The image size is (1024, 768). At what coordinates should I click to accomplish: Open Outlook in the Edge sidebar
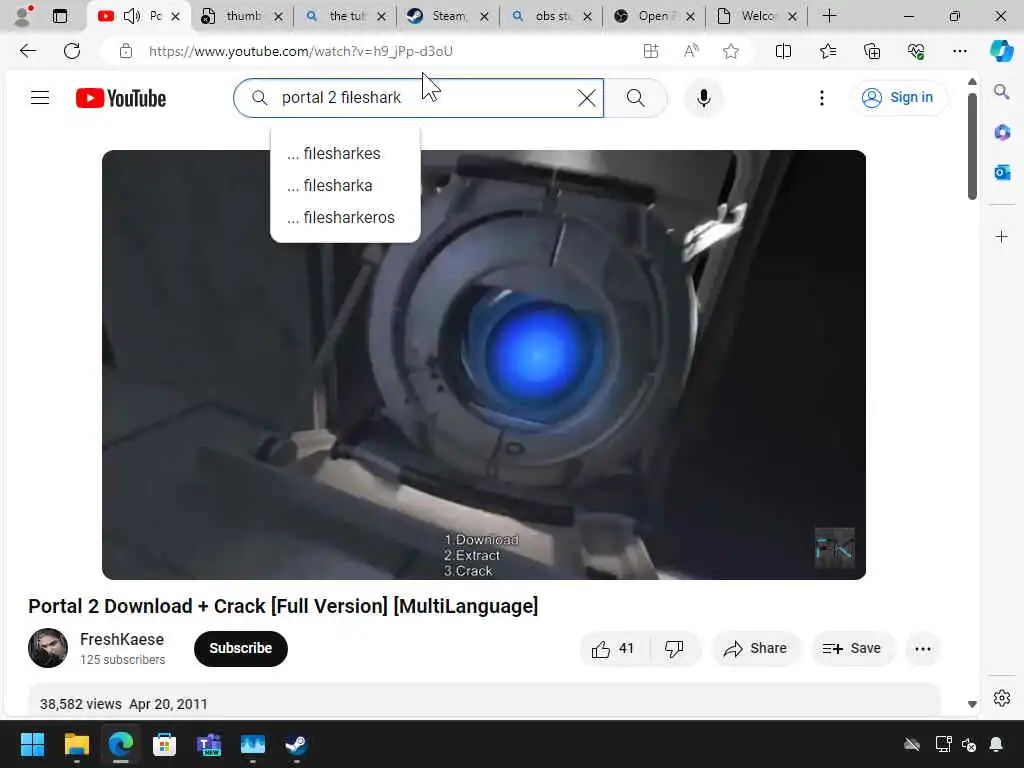click(1001, 172)
